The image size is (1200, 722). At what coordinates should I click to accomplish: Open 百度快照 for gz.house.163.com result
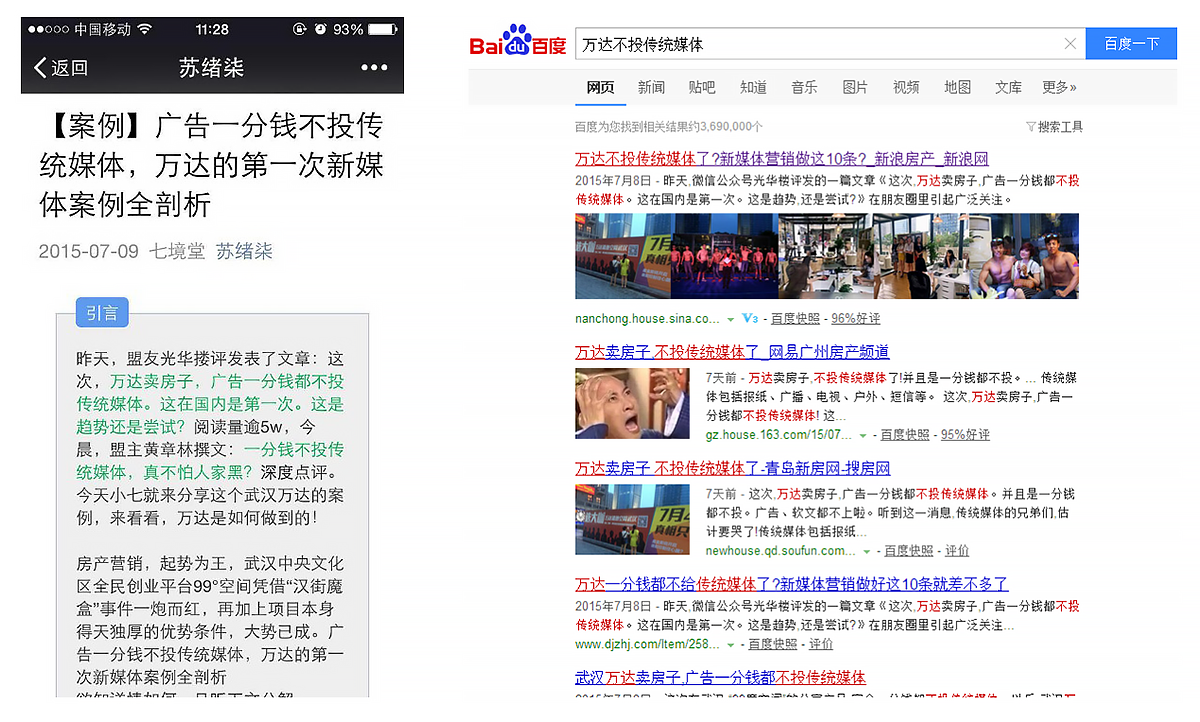pos(905,435)
